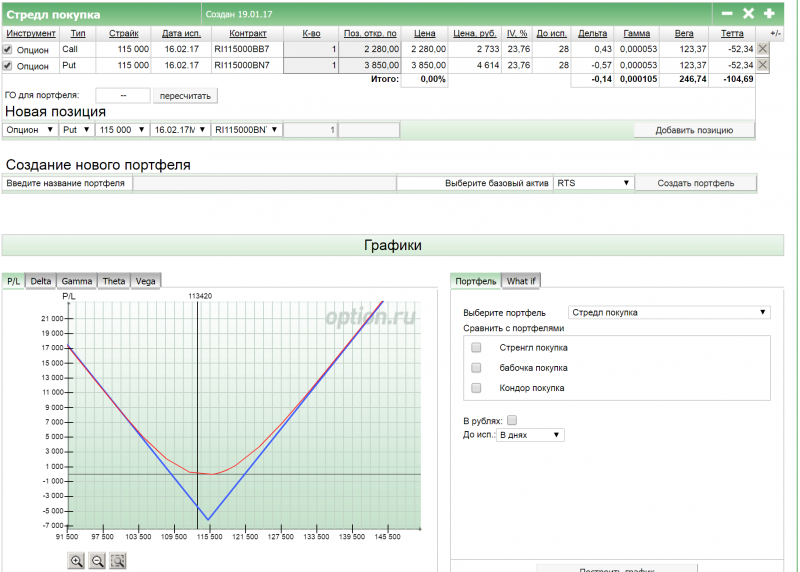Delete the Call option row
This screenshot has height=572, width=800.
[x=763, y=48]
